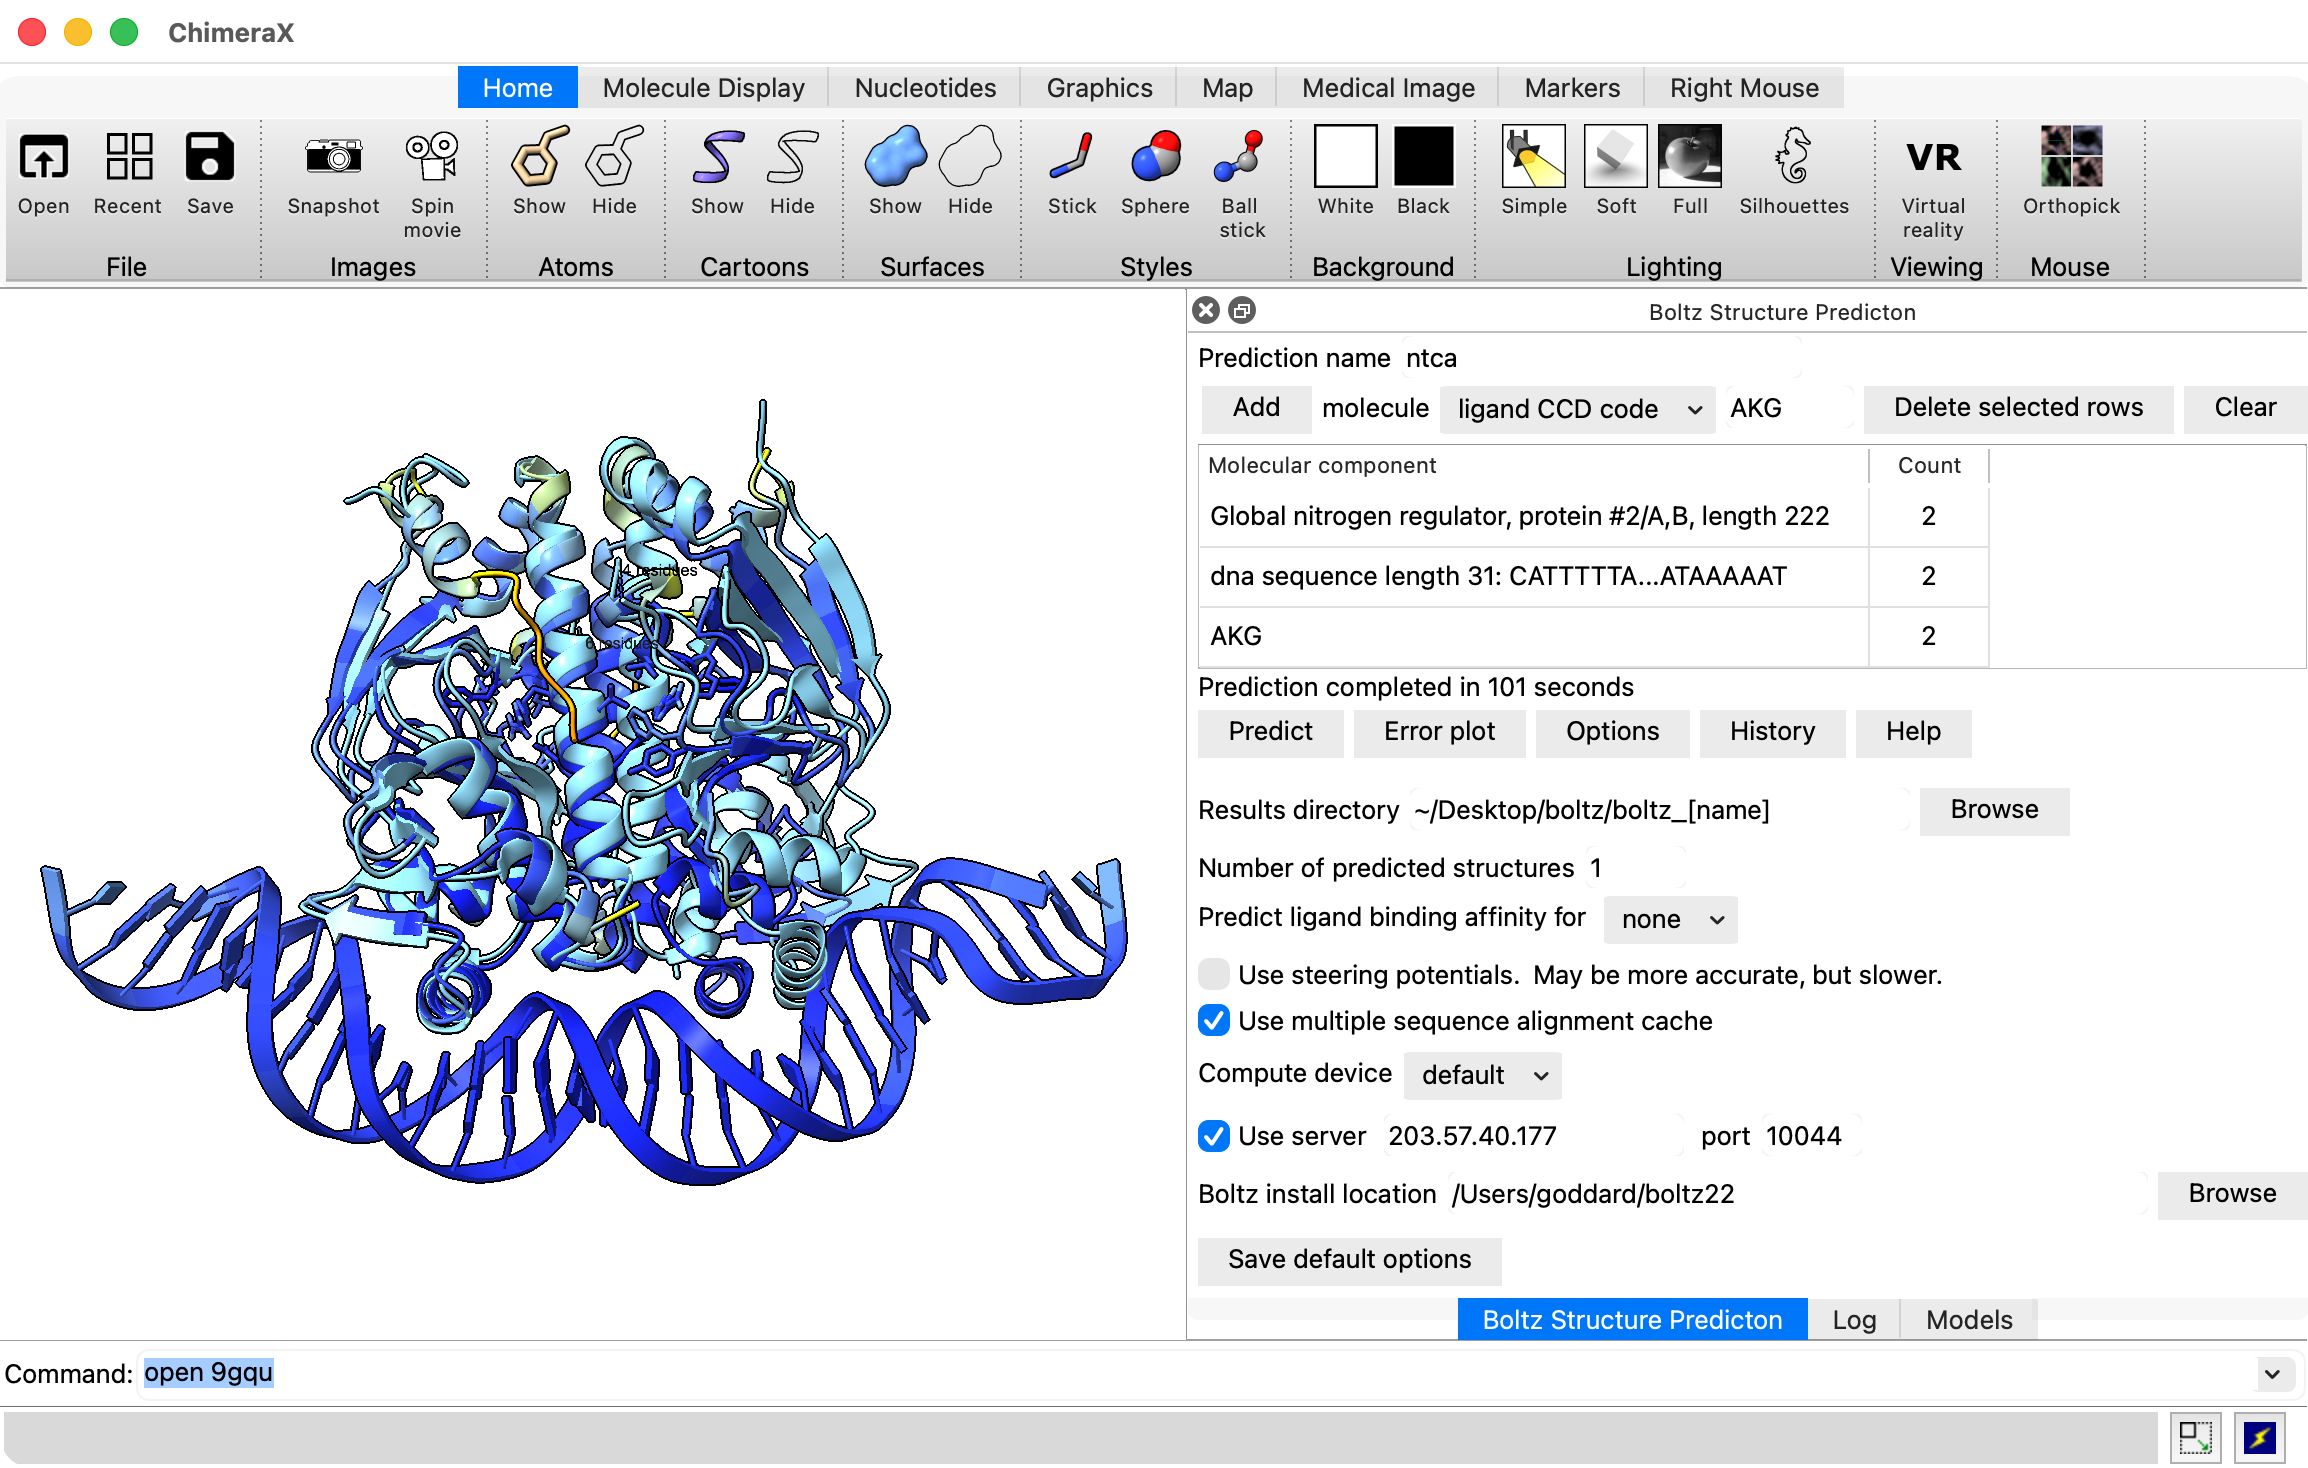Open the ligand CCD code dropdown
This screenshot has width=2308, height=1468.
point(1576,409)
